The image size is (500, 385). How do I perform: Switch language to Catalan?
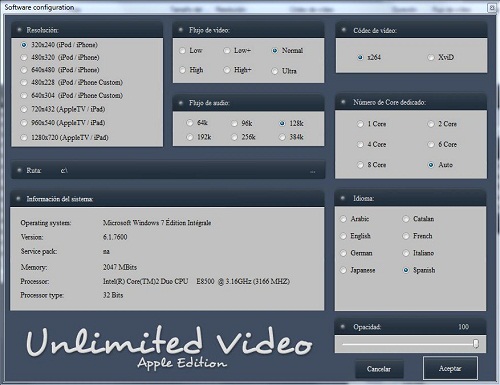(x=406, y=219)
